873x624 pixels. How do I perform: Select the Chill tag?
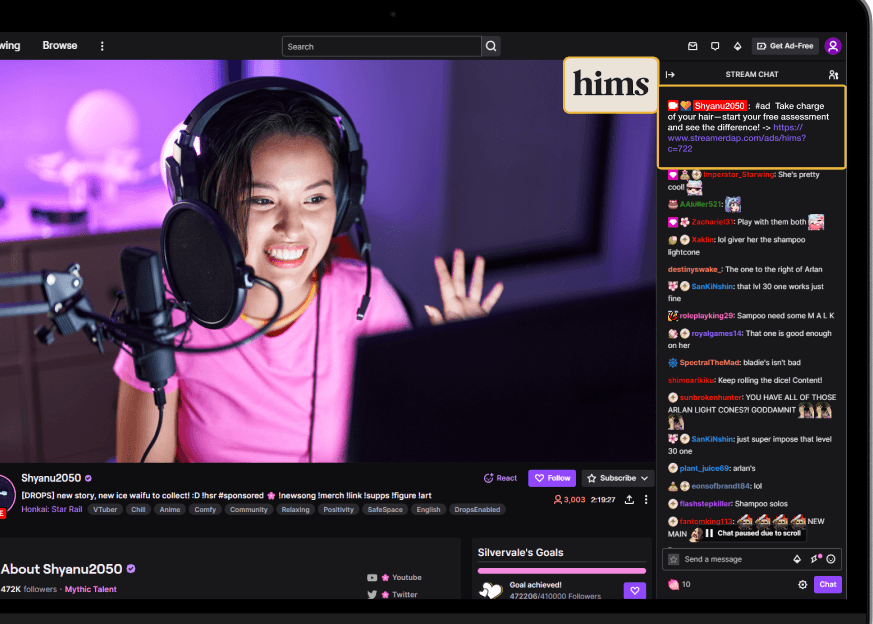138,509
